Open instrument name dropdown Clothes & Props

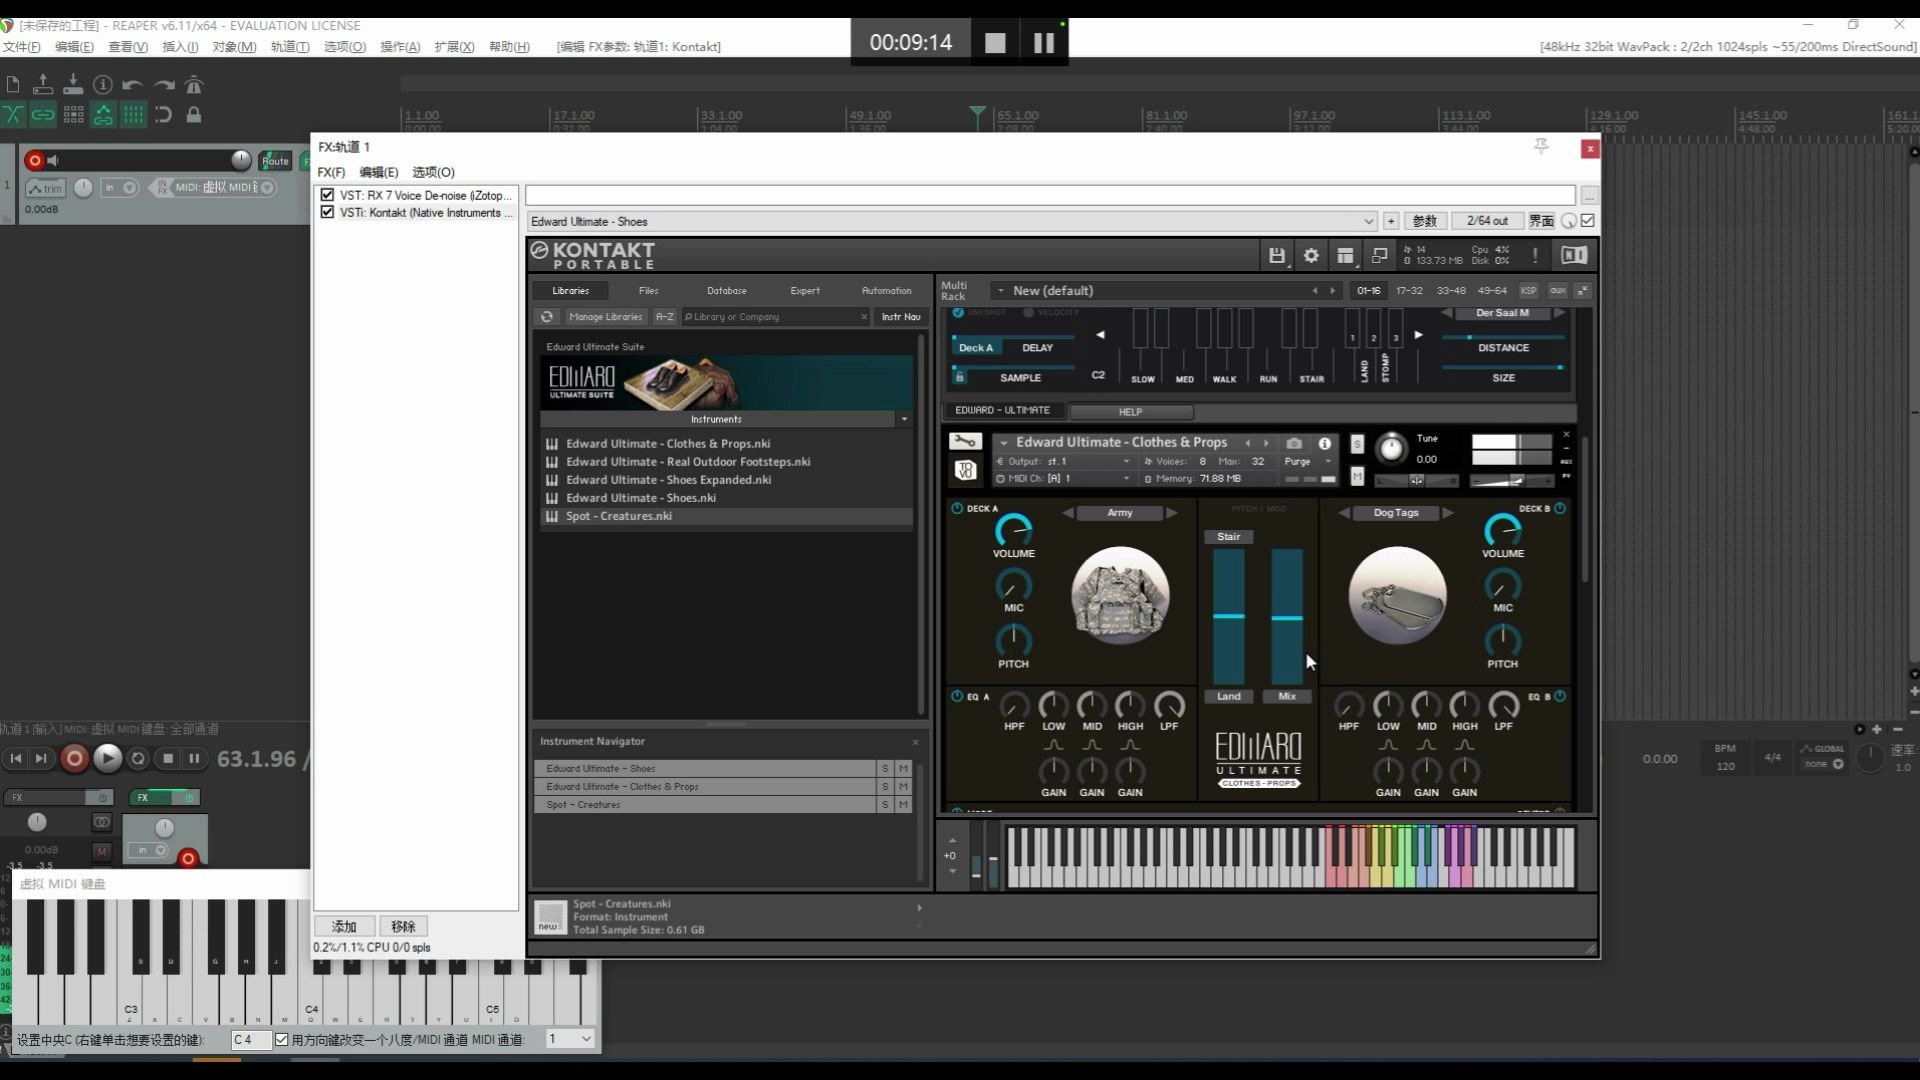tap(1003, 442)
